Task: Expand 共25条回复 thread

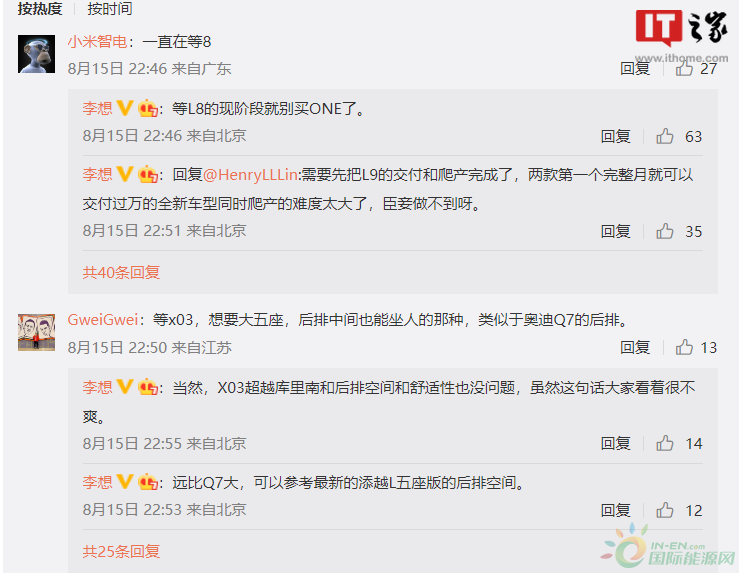Action: tap(121, 551)
